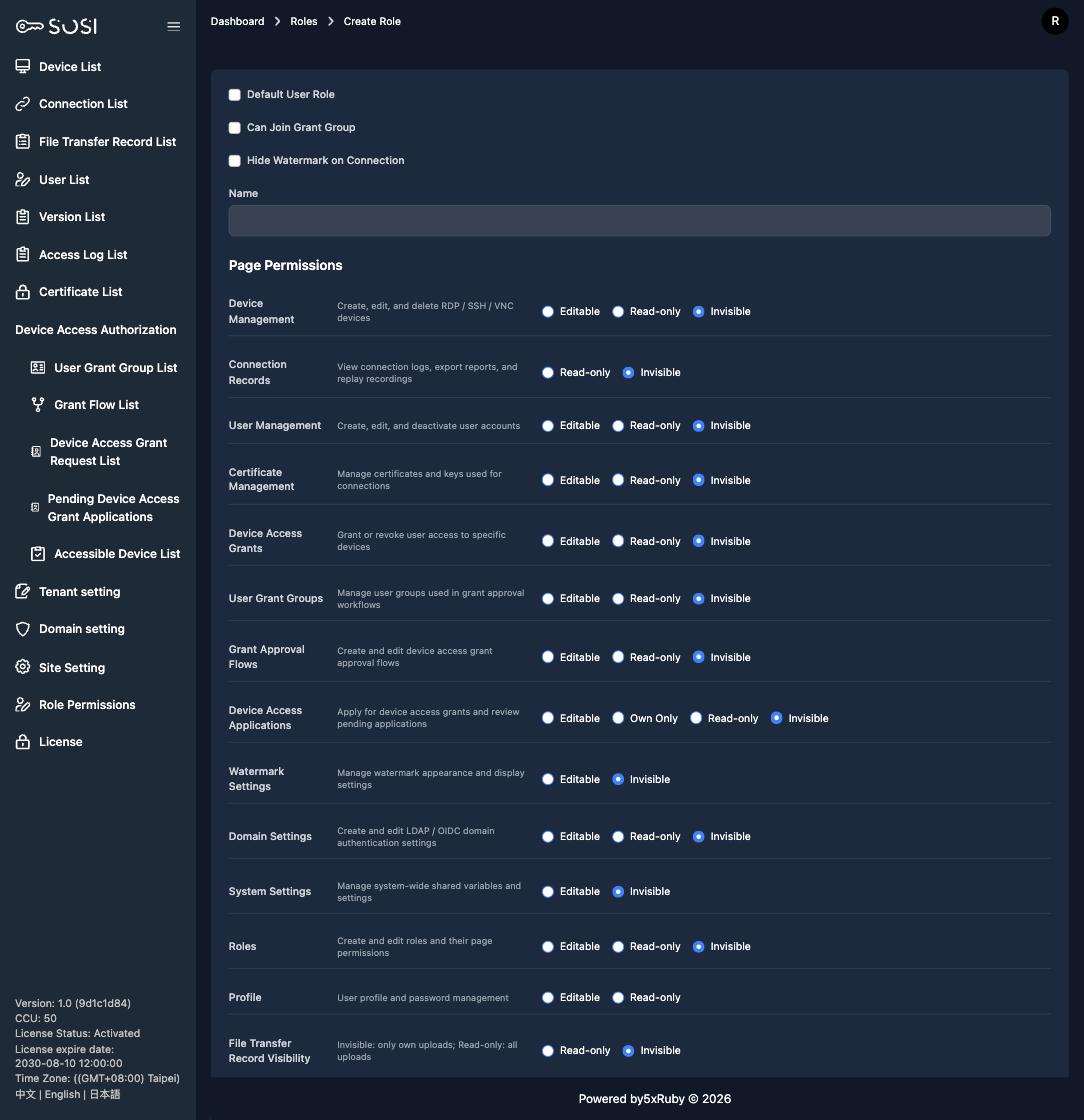Focus the role Name input field
The height and width of the screenshot is (1120, 1084).
tap(639, 221)
